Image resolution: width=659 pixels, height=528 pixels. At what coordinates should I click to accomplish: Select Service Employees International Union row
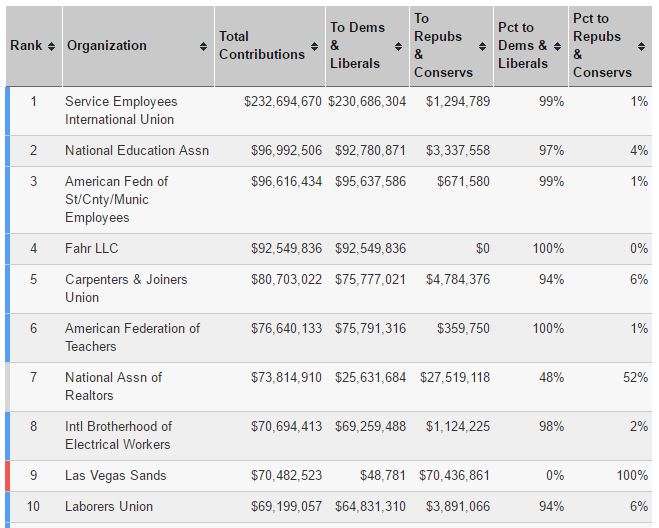(x=329, y=111)
